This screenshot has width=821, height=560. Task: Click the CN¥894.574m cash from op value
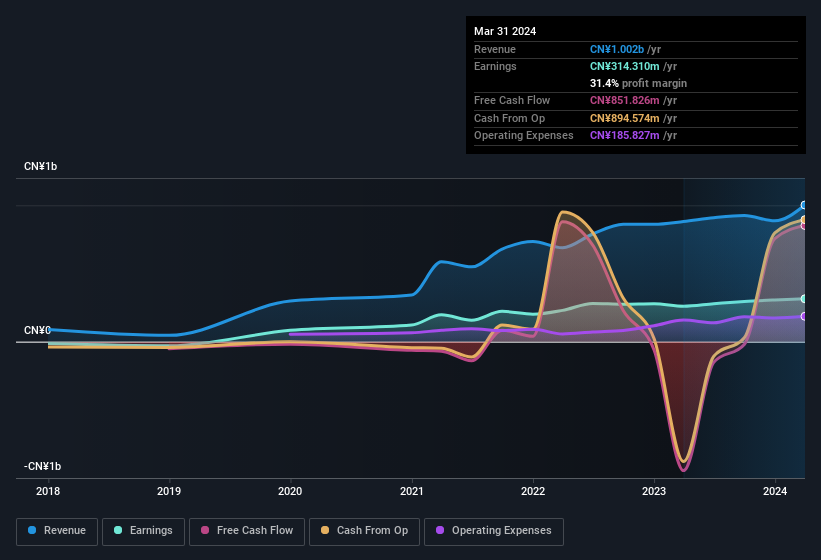click(625, 118)
